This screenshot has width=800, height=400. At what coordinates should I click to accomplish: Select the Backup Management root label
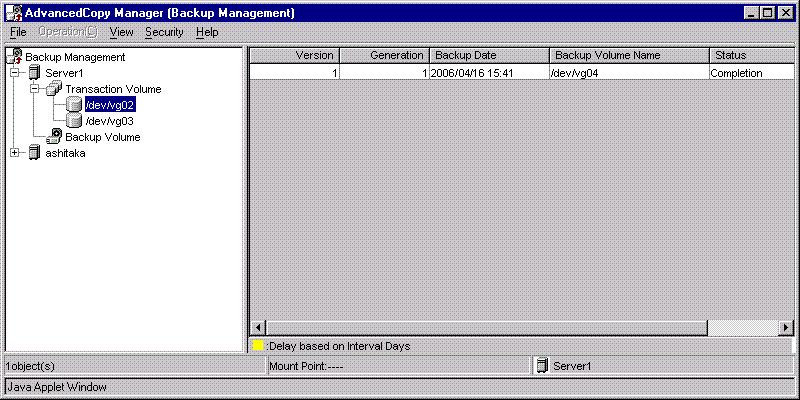(75, 57)
